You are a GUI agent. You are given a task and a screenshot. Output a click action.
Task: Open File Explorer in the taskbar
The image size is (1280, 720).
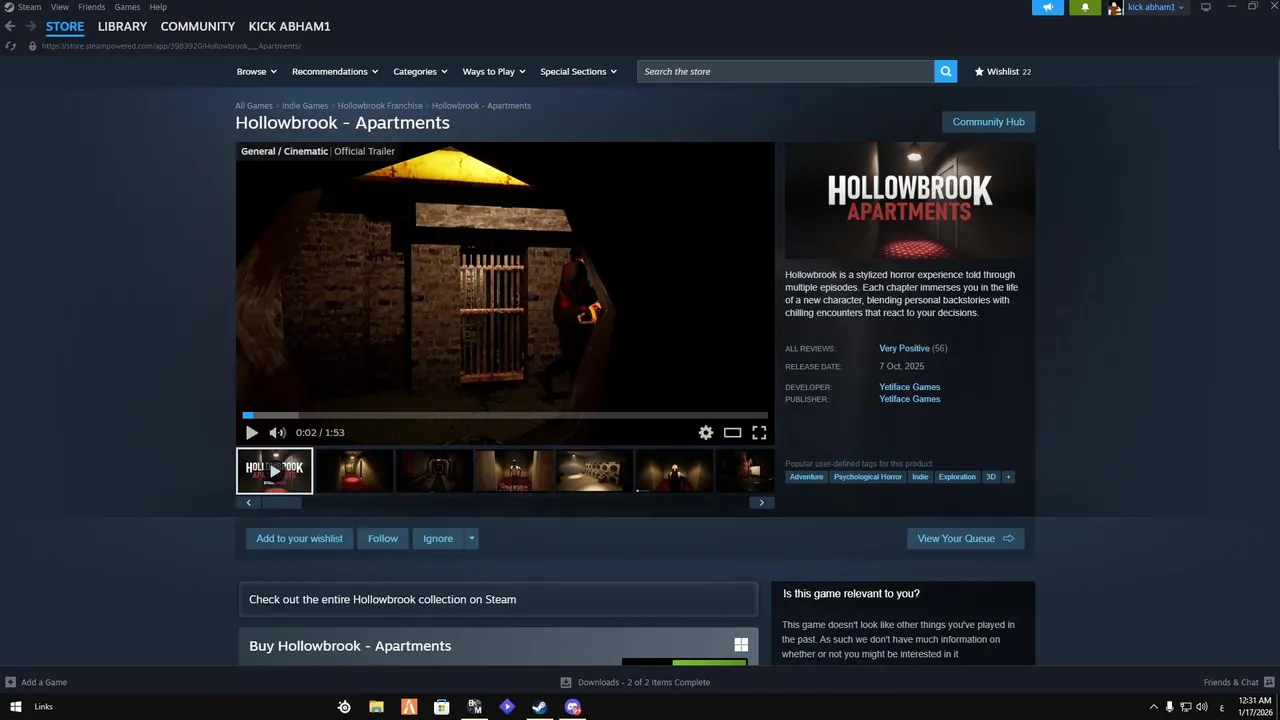point(376,707)
